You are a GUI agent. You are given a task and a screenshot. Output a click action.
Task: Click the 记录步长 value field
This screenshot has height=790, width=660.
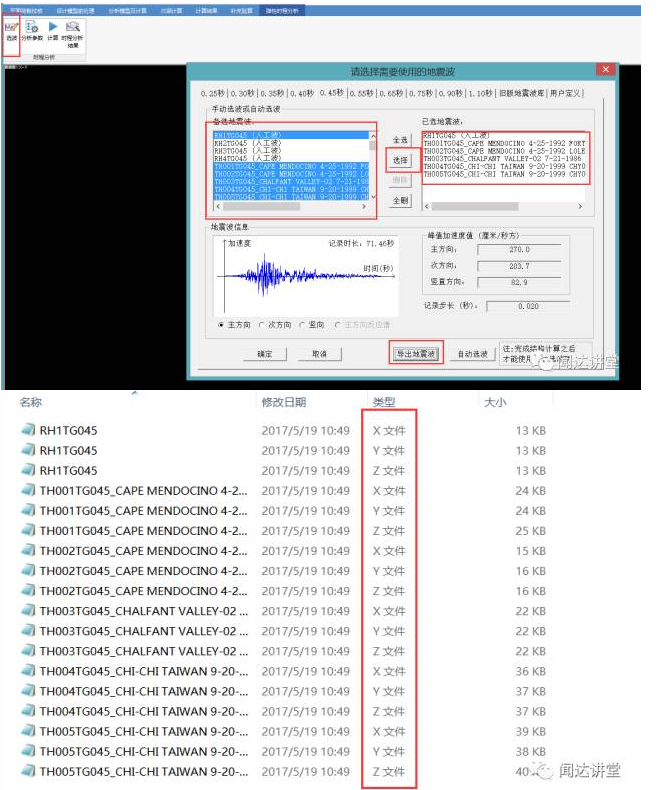click(x=528, y=306)
